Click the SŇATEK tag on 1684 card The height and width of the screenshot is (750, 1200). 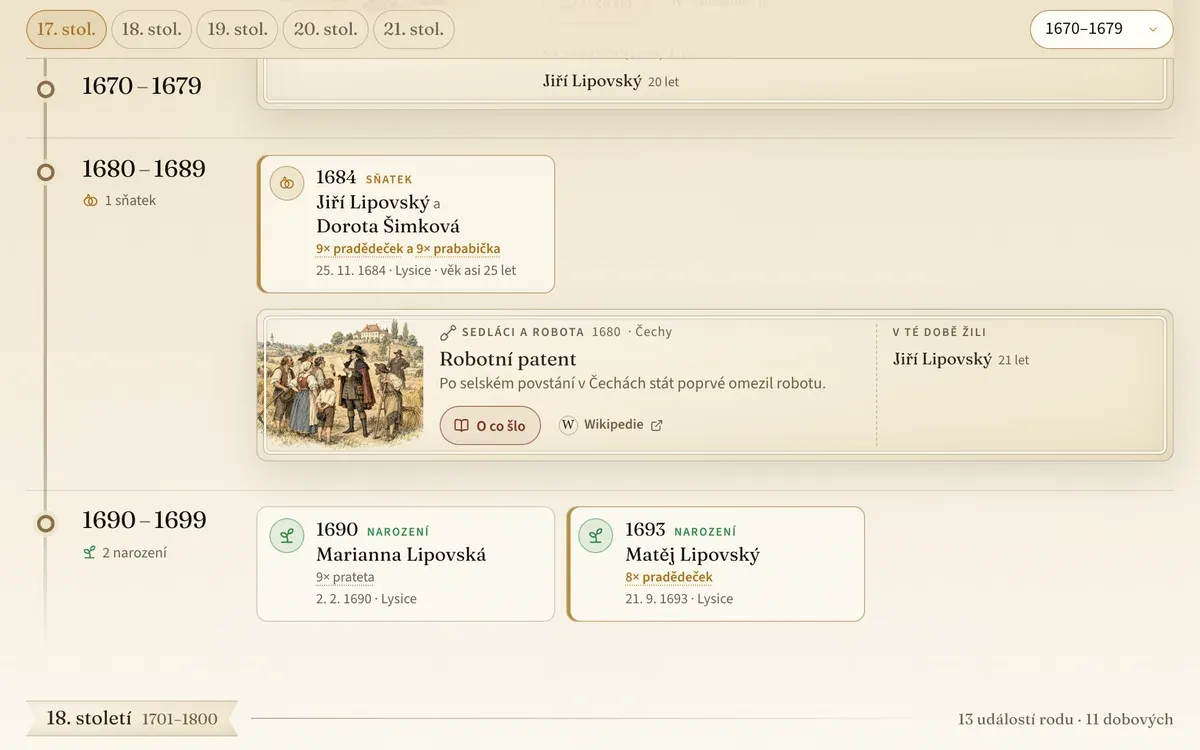[x=389, y=180]
